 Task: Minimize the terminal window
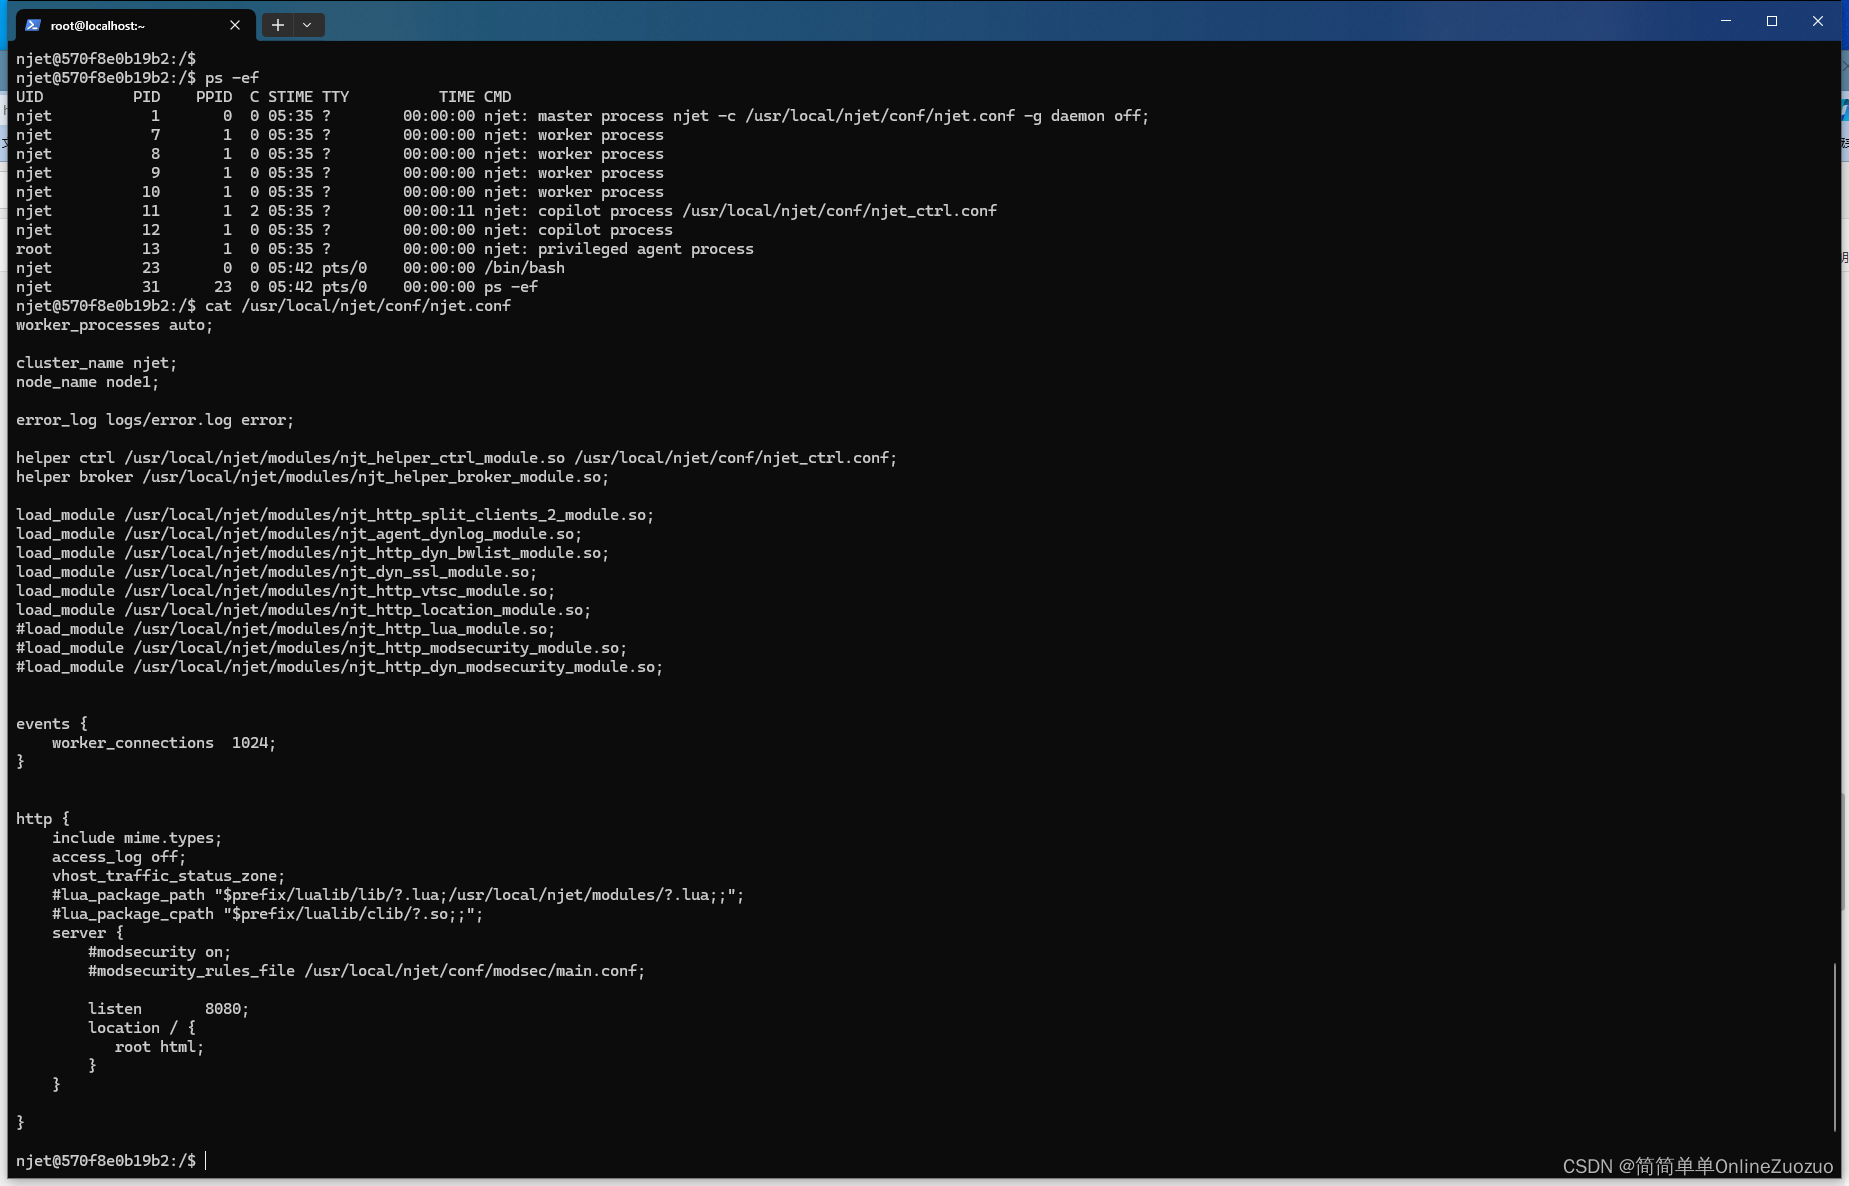(x=1726, y=21)
